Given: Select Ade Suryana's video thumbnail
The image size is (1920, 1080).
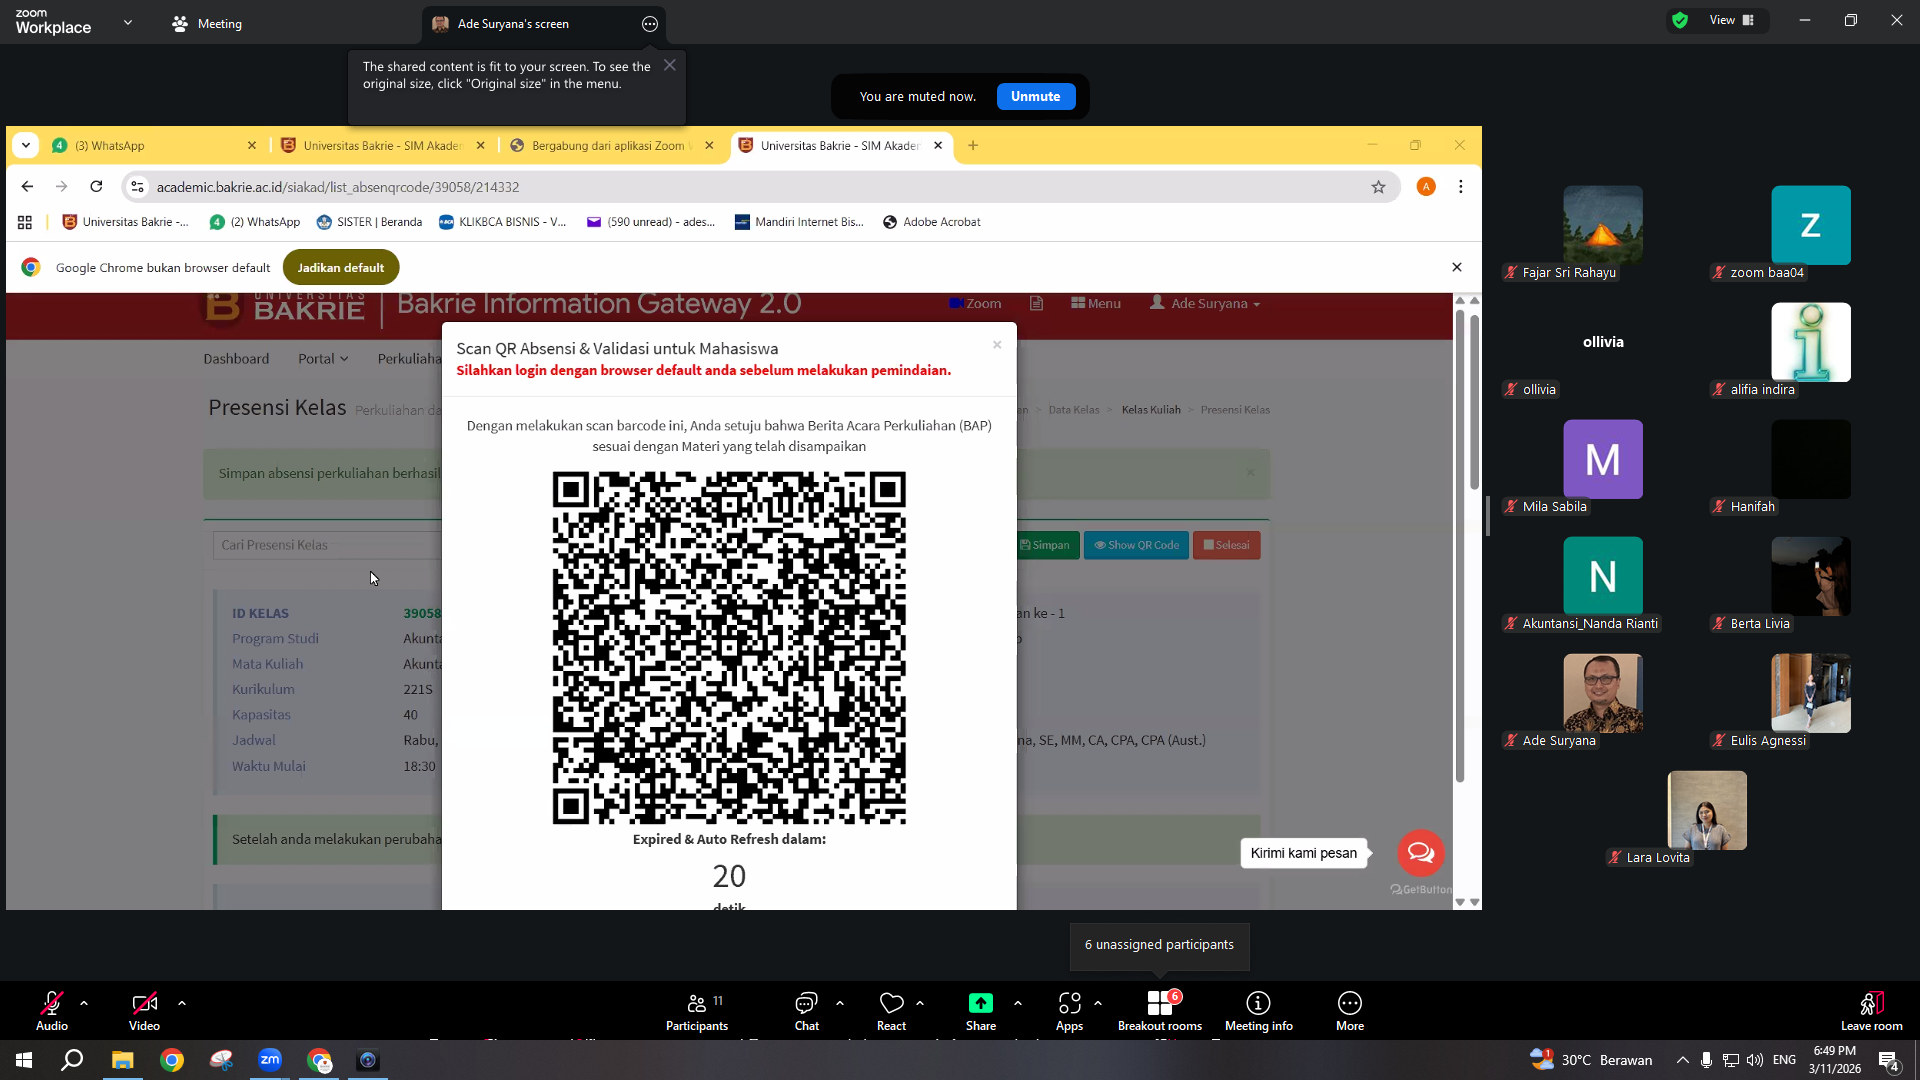Looking at the screenshot, I should click(1602, 693).
